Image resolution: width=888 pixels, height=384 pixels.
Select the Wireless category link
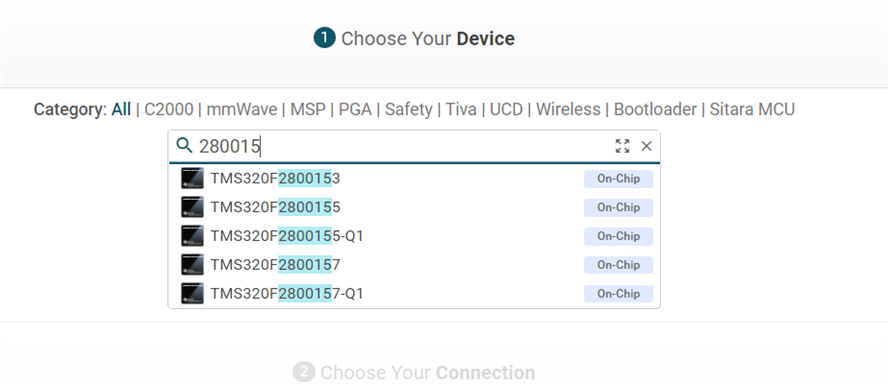tap(568, 109)
